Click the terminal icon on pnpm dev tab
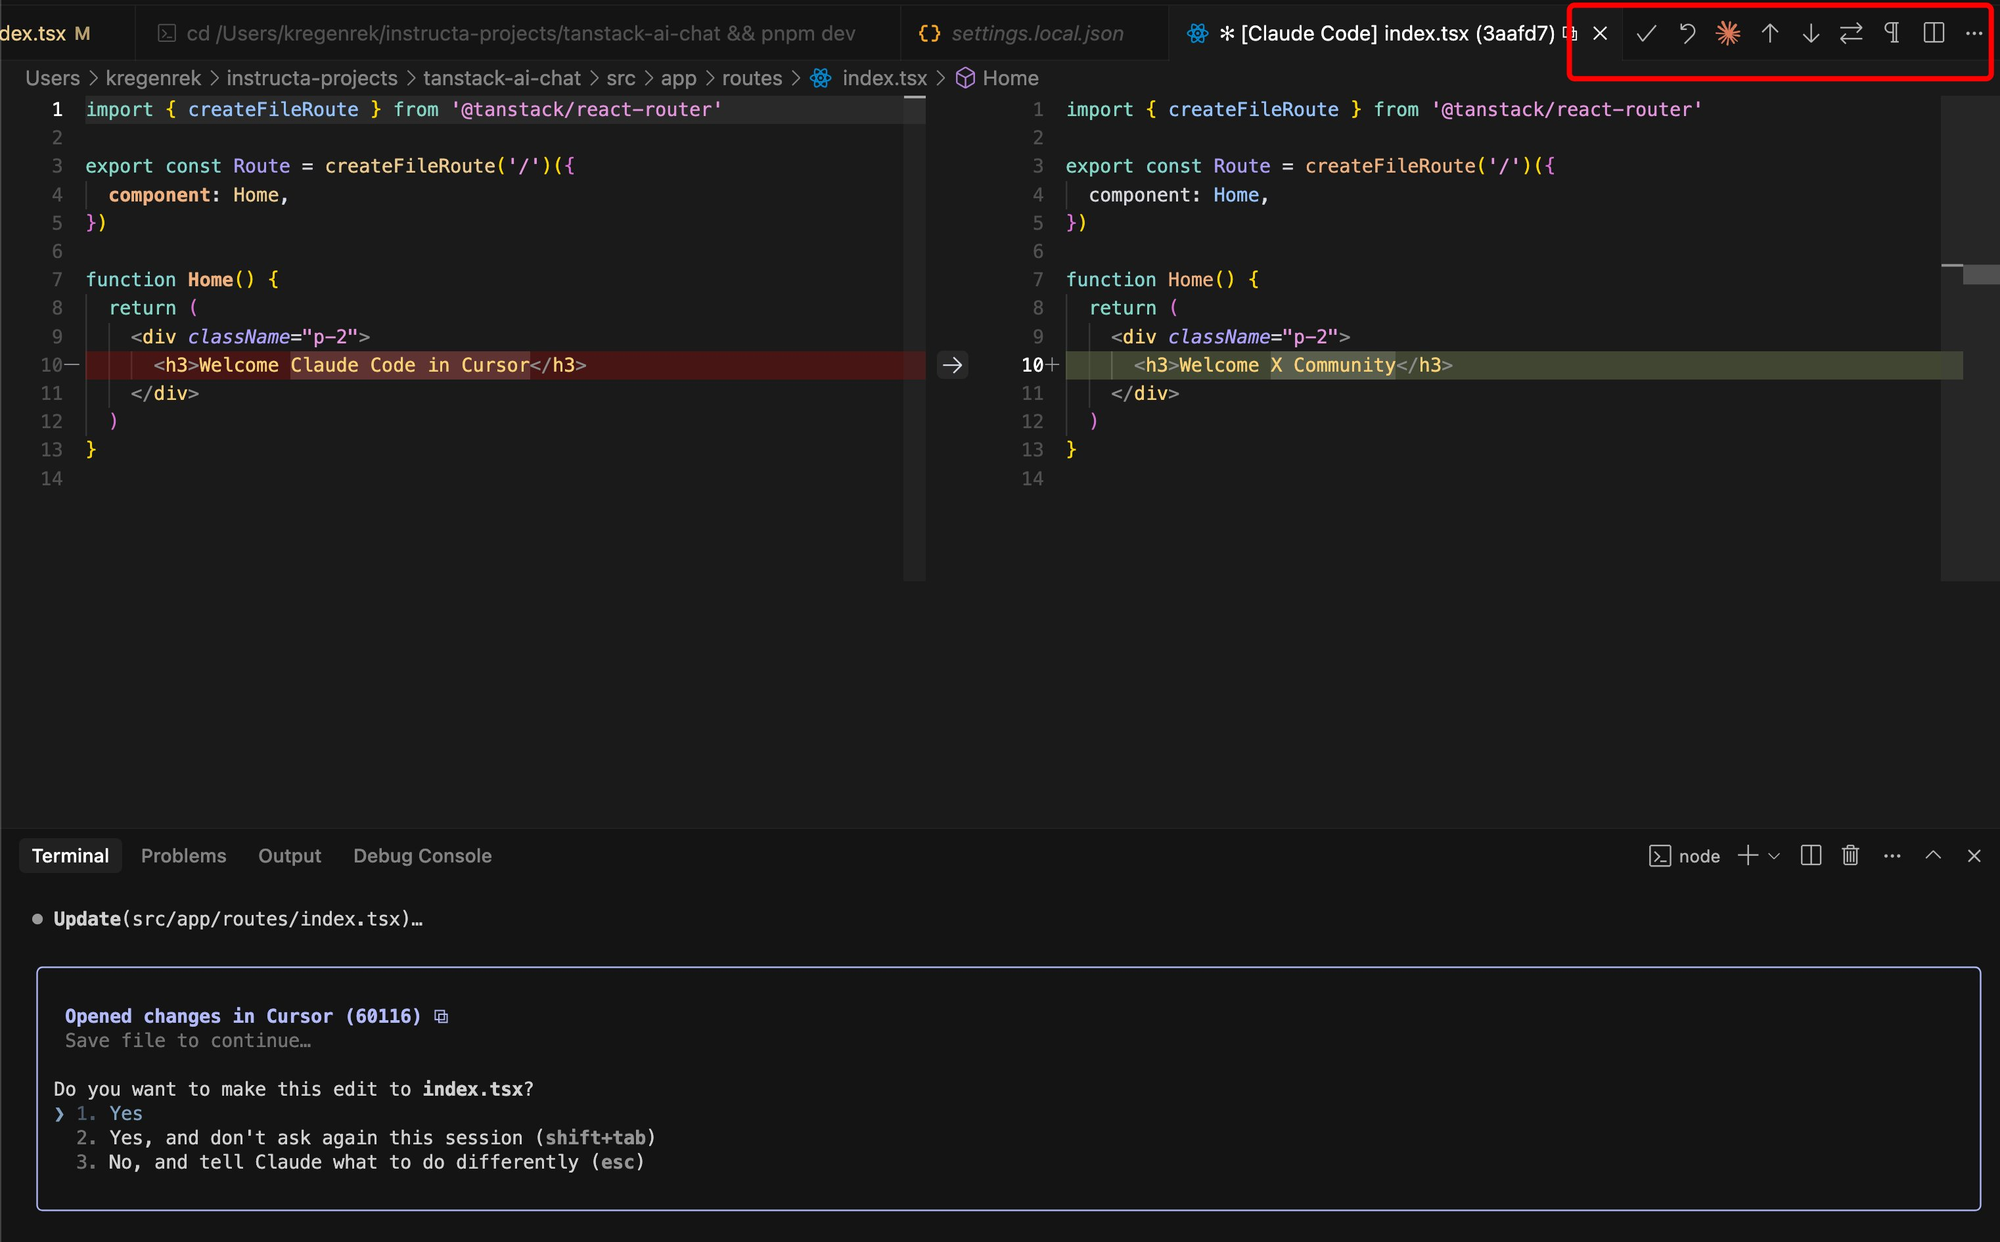The image size is (2000, 1242). click(167, 33)
